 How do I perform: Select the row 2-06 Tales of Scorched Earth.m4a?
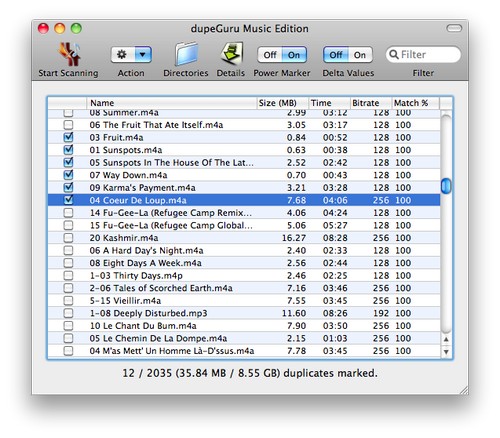(x=244, y=288)
